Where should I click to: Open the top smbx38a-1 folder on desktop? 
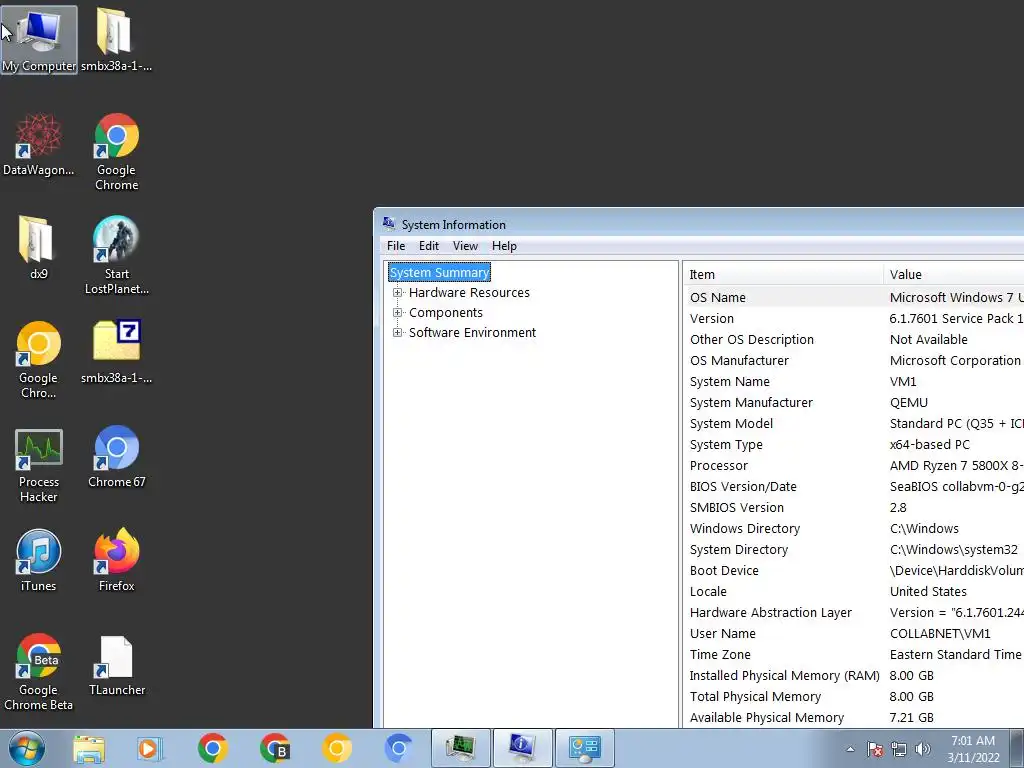click(x=116, y=40)
